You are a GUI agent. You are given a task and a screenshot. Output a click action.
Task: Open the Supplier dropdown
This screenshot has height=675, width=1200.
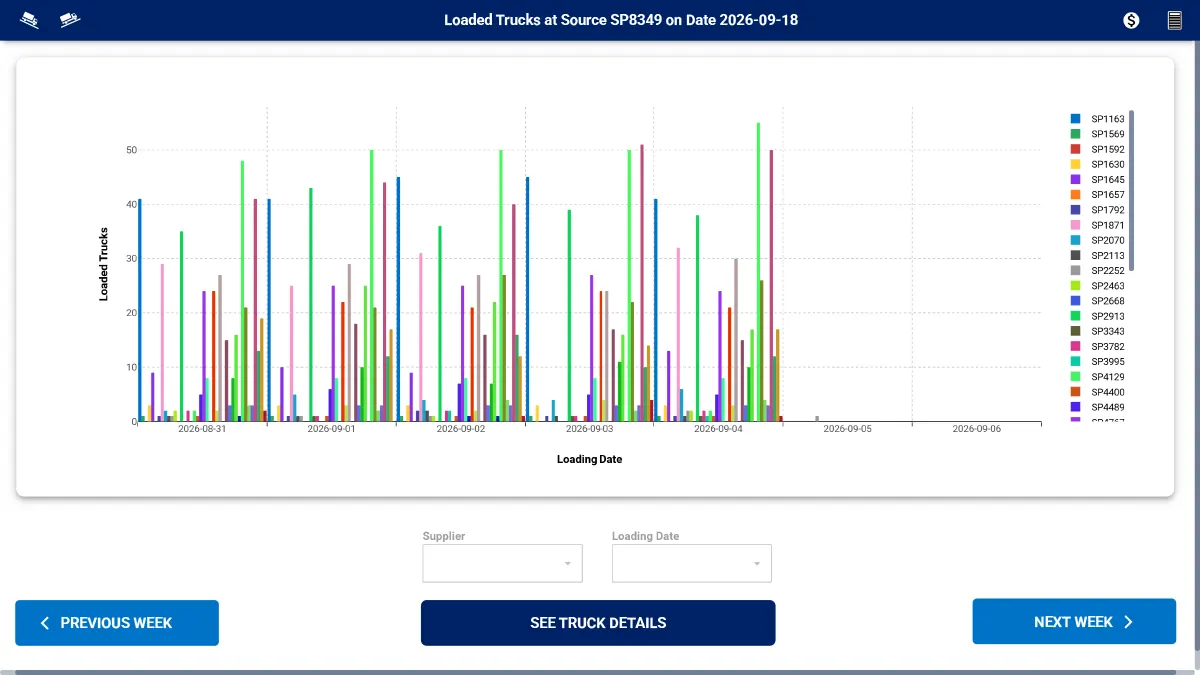coord(502,563)
